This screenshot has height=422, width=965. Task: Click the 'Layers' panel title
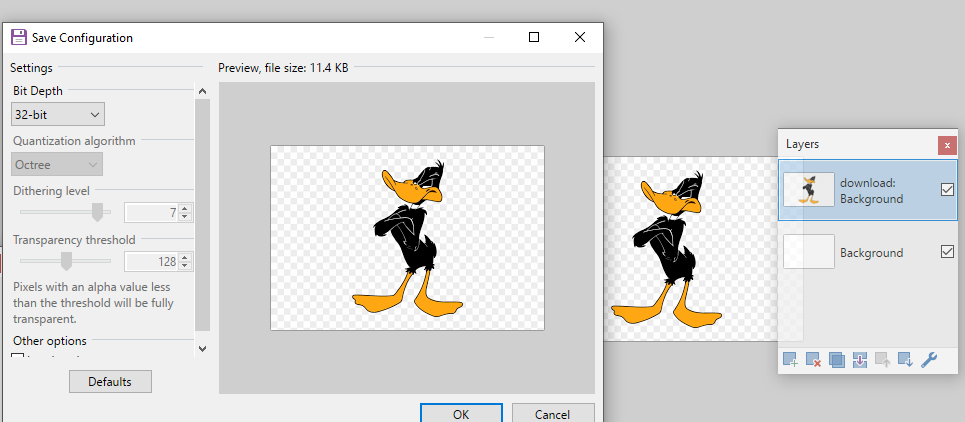pos(803,144)
